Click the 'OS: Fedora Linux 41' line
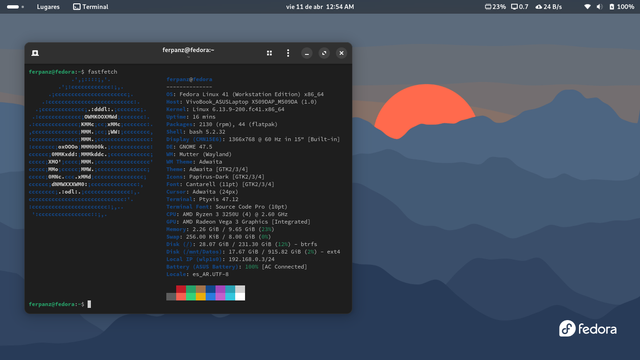 [x=245, y=94]
